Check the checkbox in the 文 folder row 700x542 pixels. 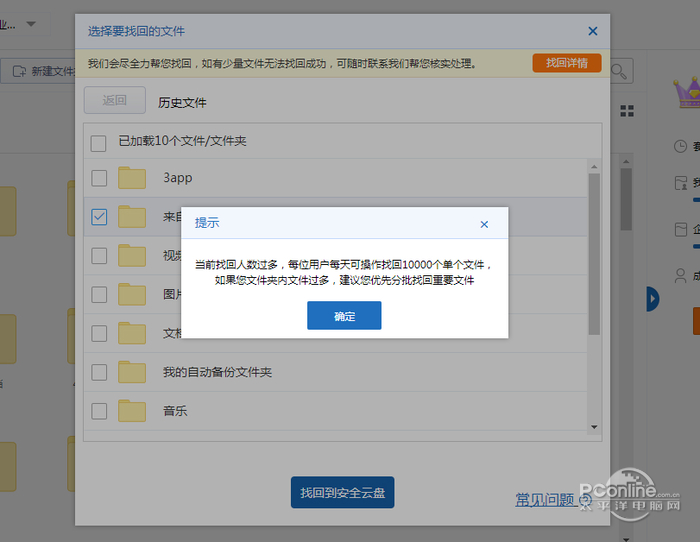pyautogui.click(x=99, y=334)
